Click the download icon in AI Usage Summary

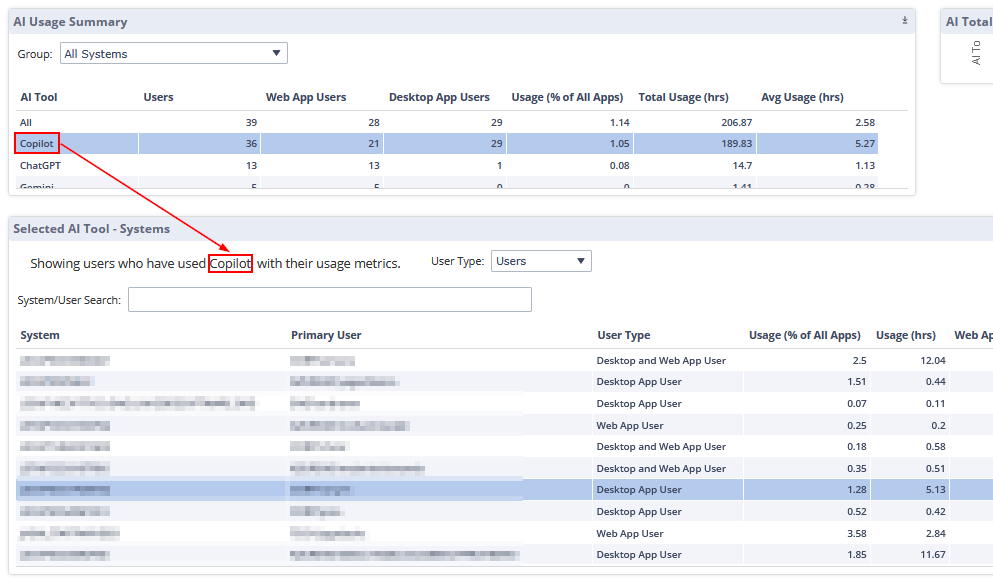904,20
